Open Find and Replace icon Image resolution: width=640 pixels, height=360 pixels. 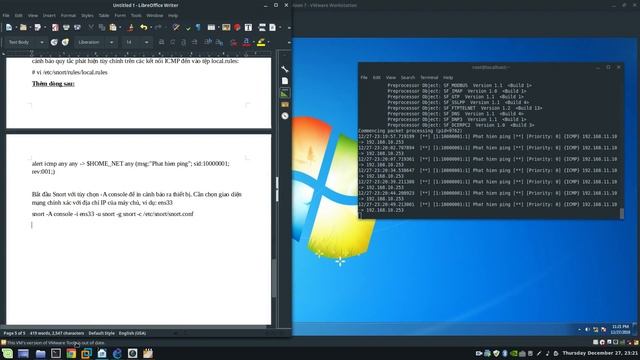[176, 27]
